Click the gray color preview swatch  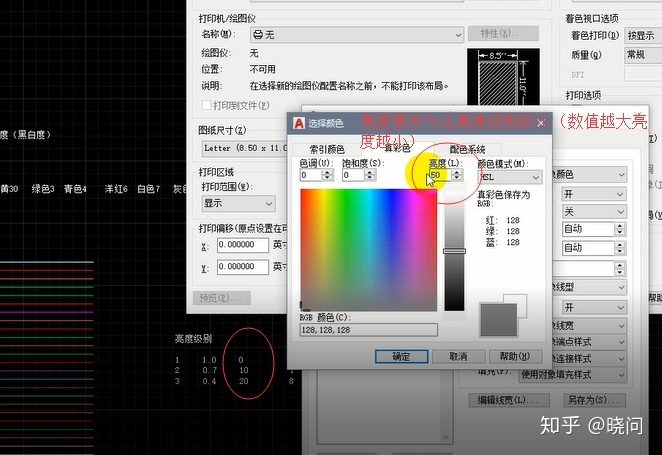[499, 320]
